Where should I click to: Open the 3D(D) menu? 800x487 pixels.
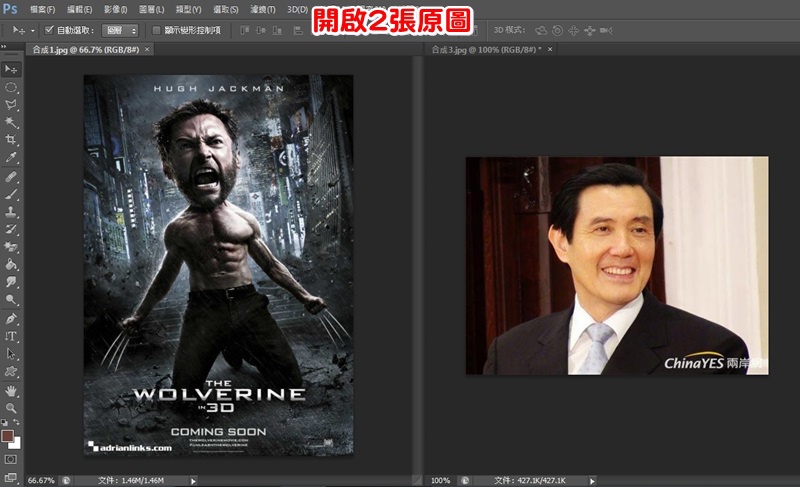tap(297, 10)
